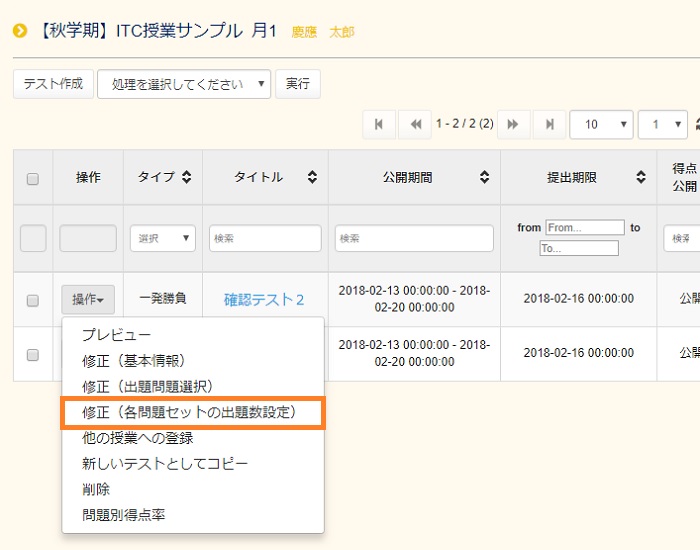
Task: Go to first page pagination icon
Action: [378, 124]
